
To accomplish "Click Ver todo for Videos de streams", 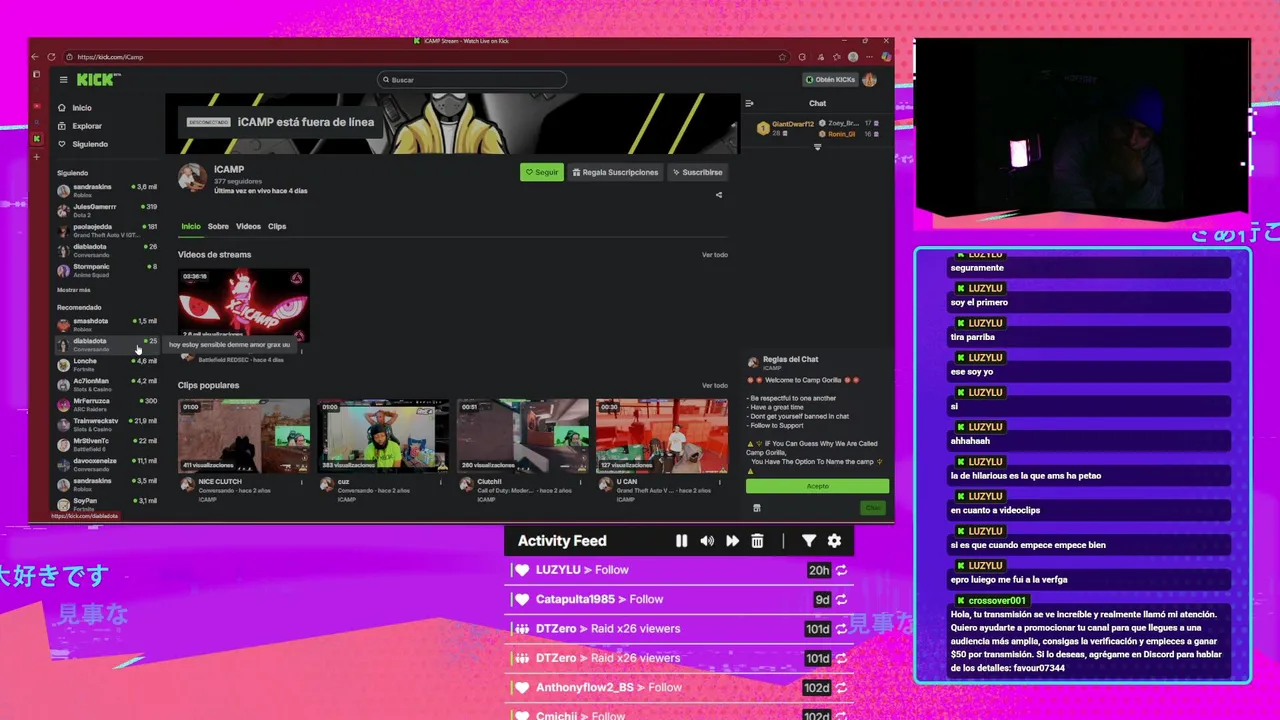I will click(x=715, y=255).
